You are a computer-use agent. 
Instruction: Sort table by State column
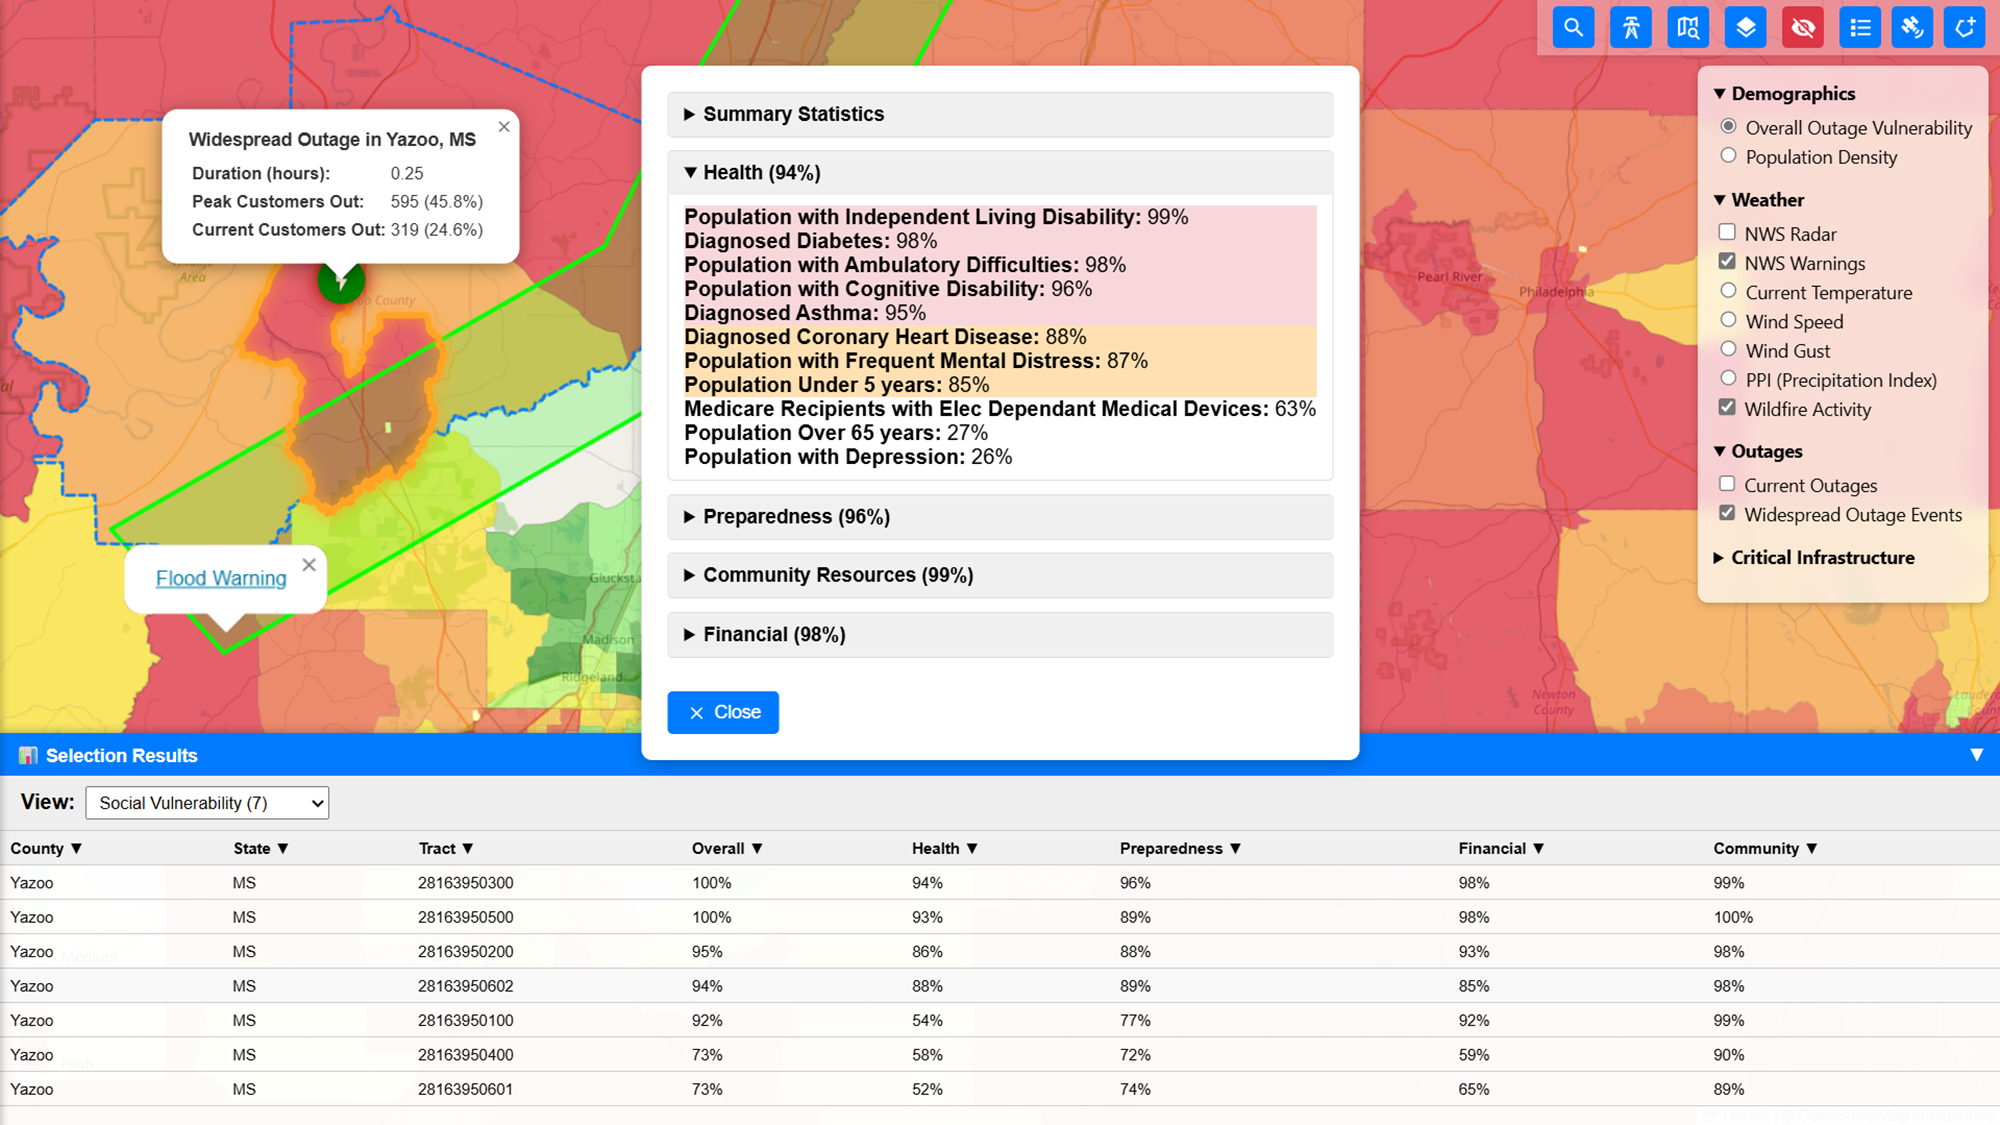(261, 848)
